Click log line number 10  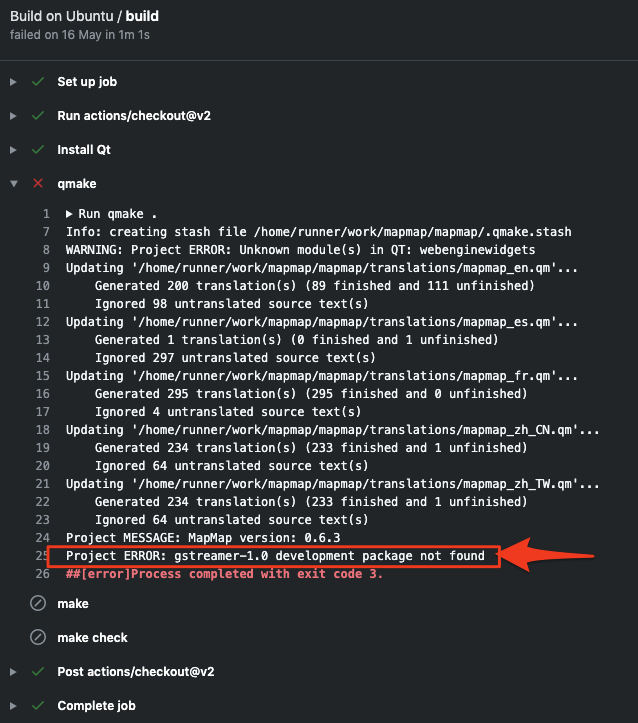pos(43,286)
